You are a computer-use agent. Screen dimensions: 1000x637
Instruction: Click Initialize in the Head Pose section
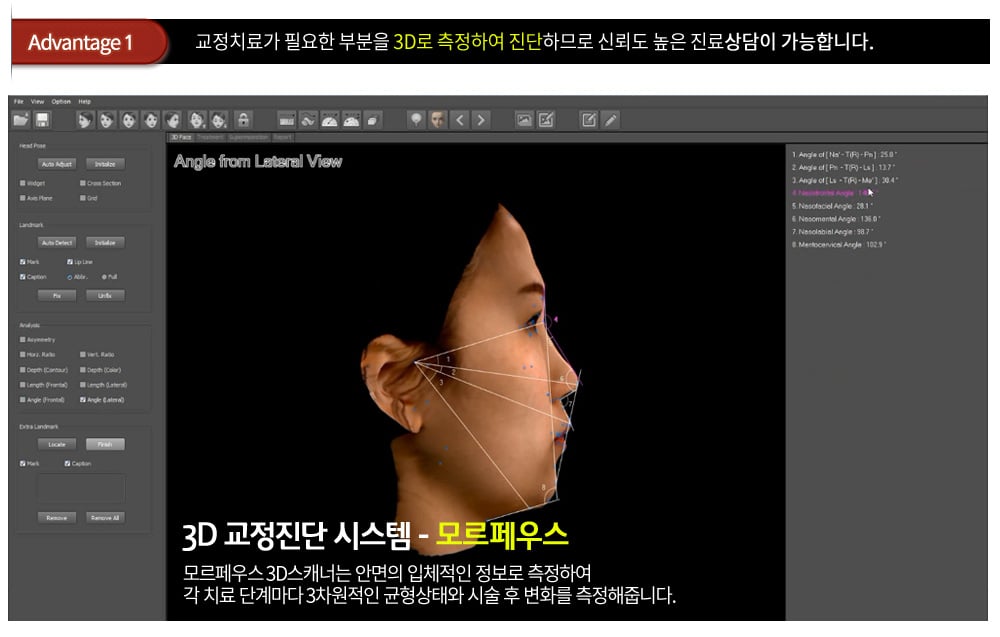tap(105, 164)
